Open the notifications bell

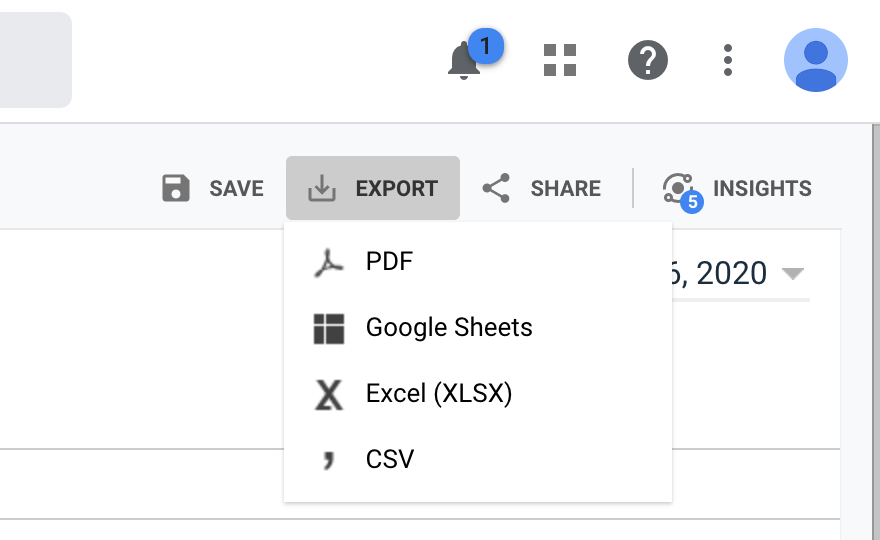(x=464, y=62)
